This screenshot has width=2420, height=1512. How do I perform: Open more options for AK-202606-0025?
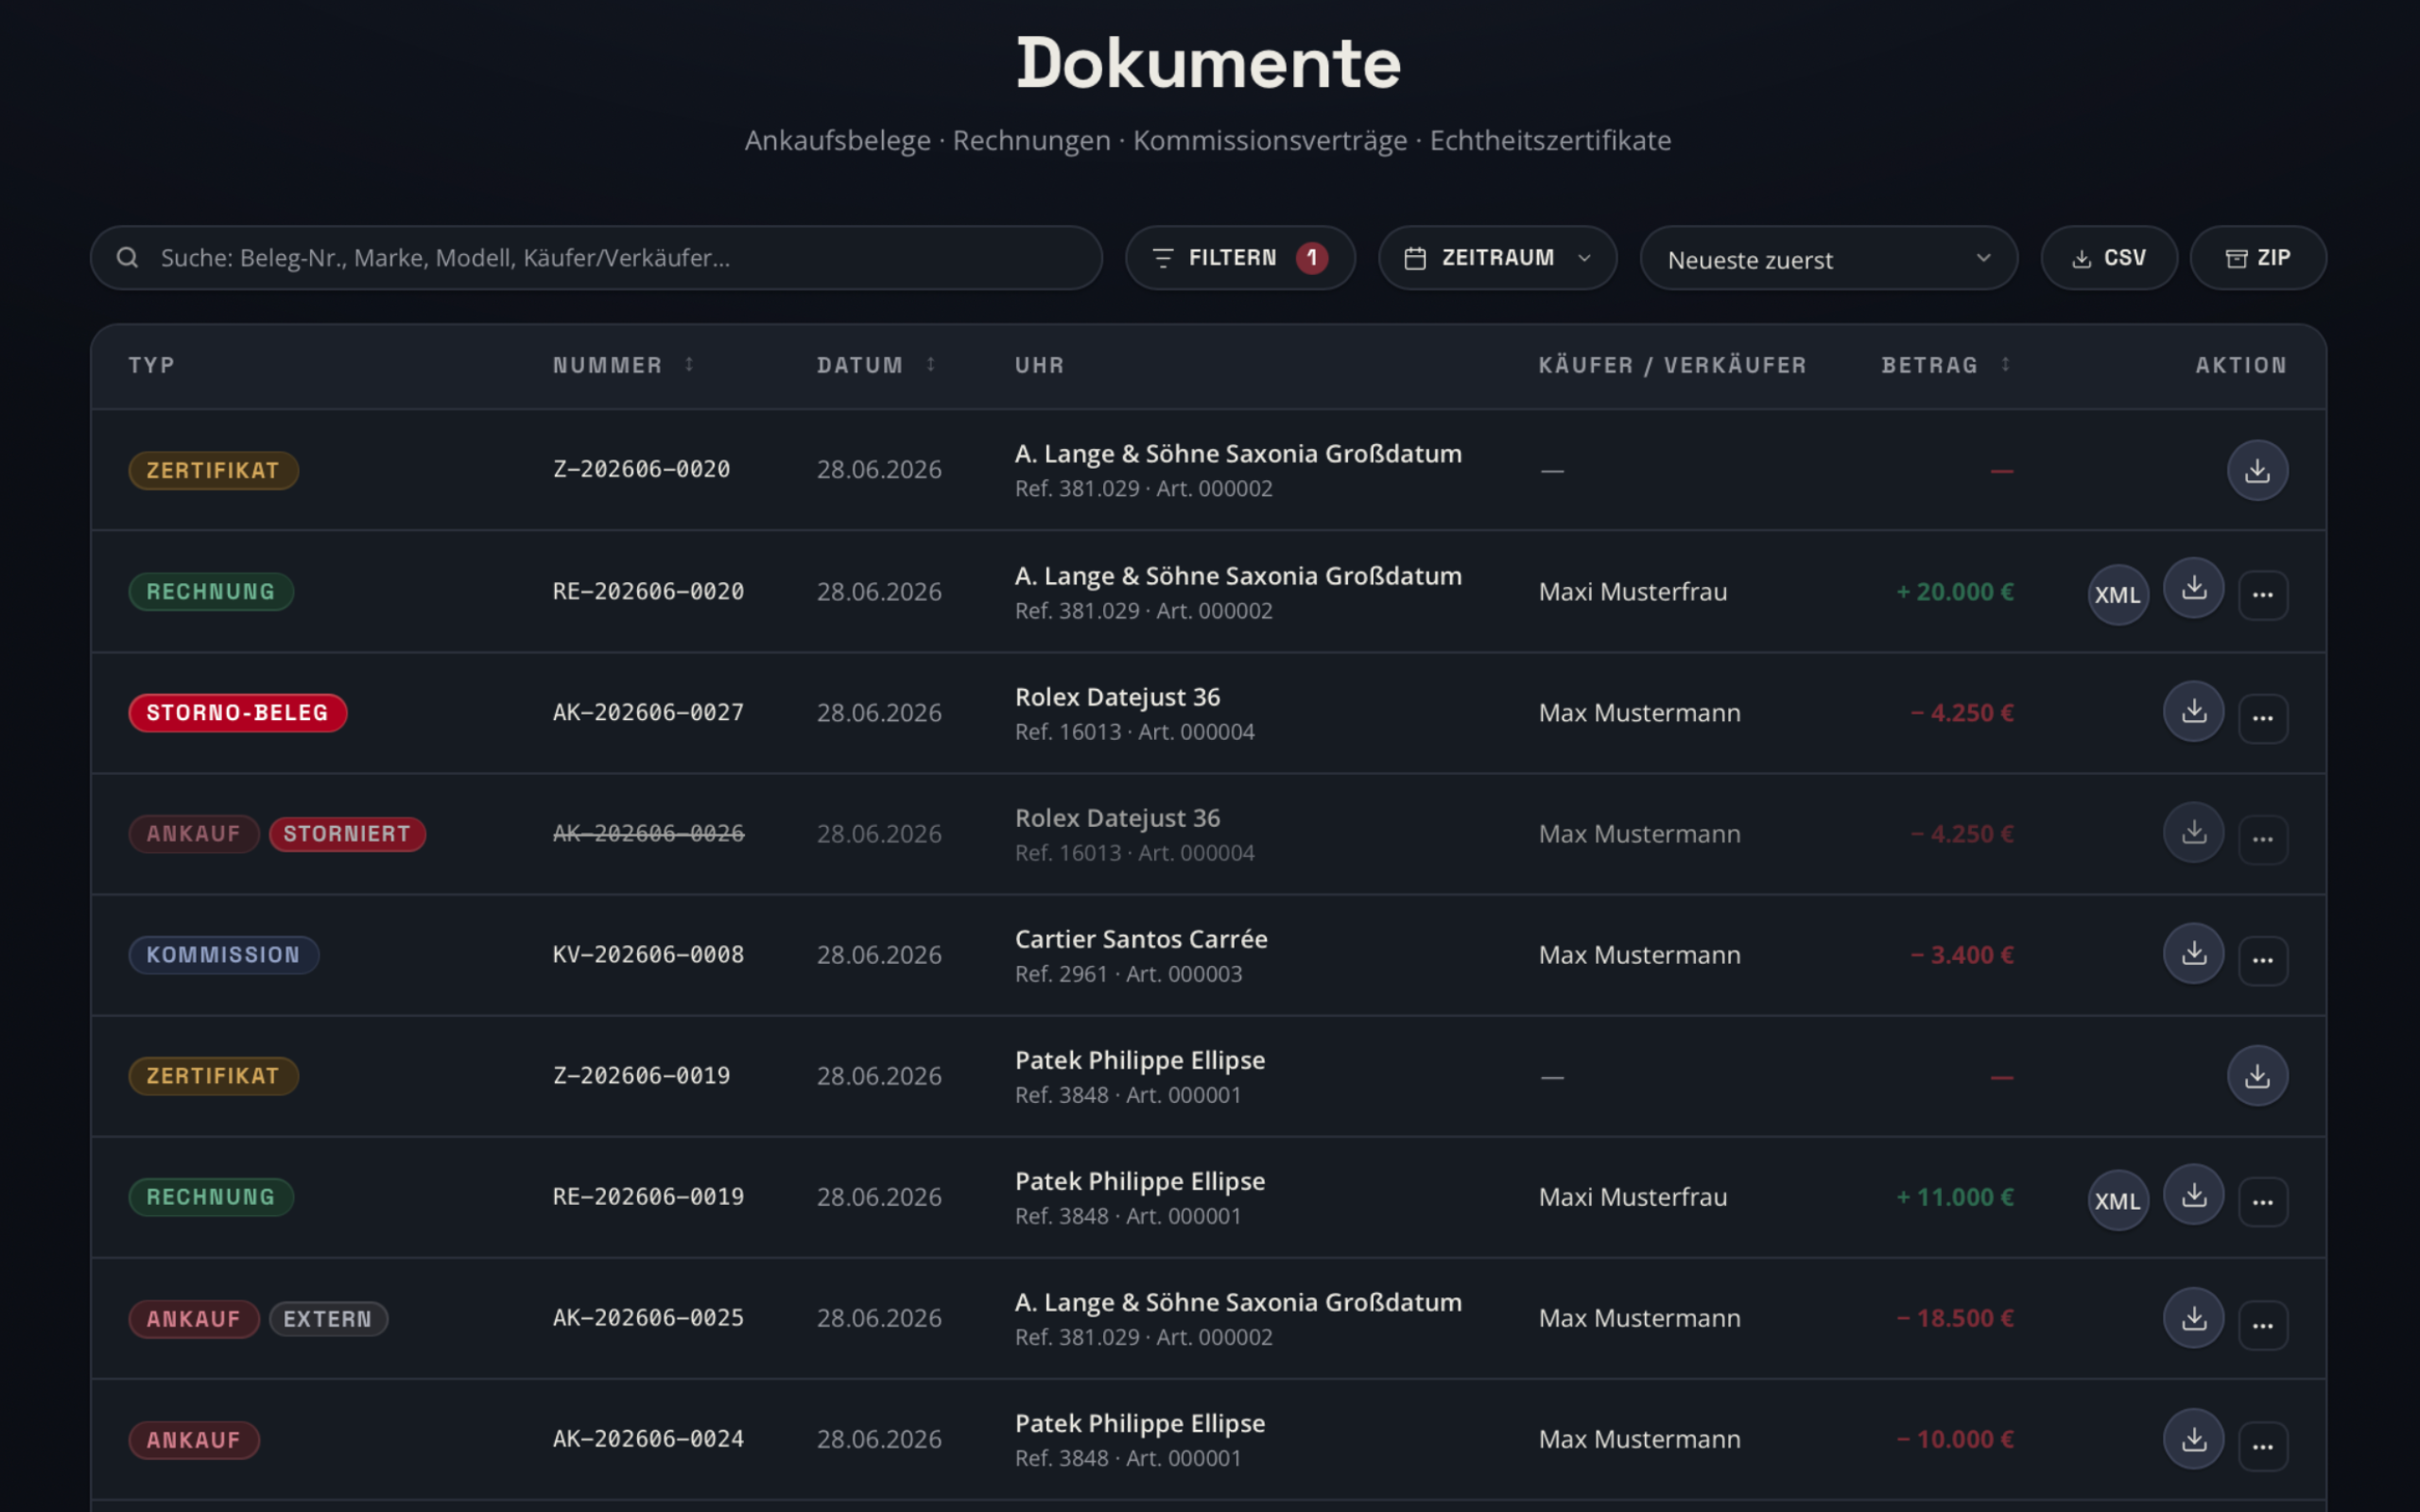2262,1325
